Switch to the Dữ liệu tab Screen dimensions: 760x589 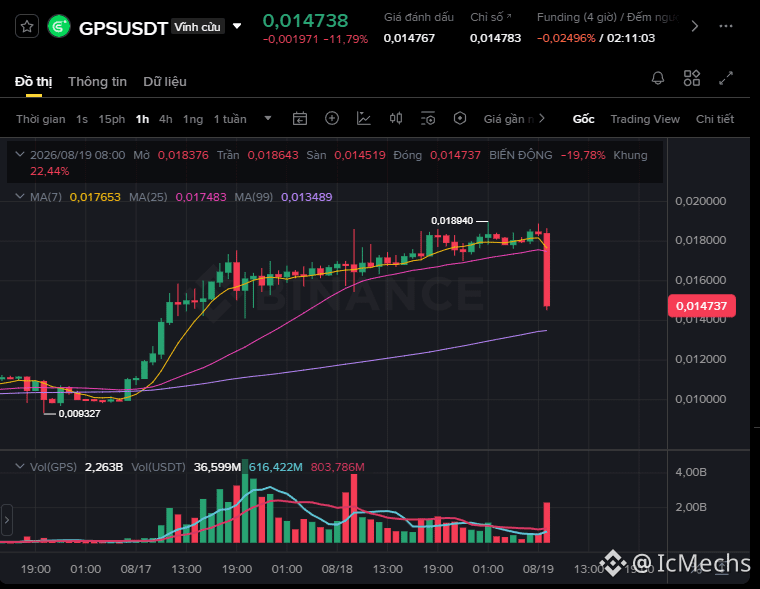tap(165, 81)
